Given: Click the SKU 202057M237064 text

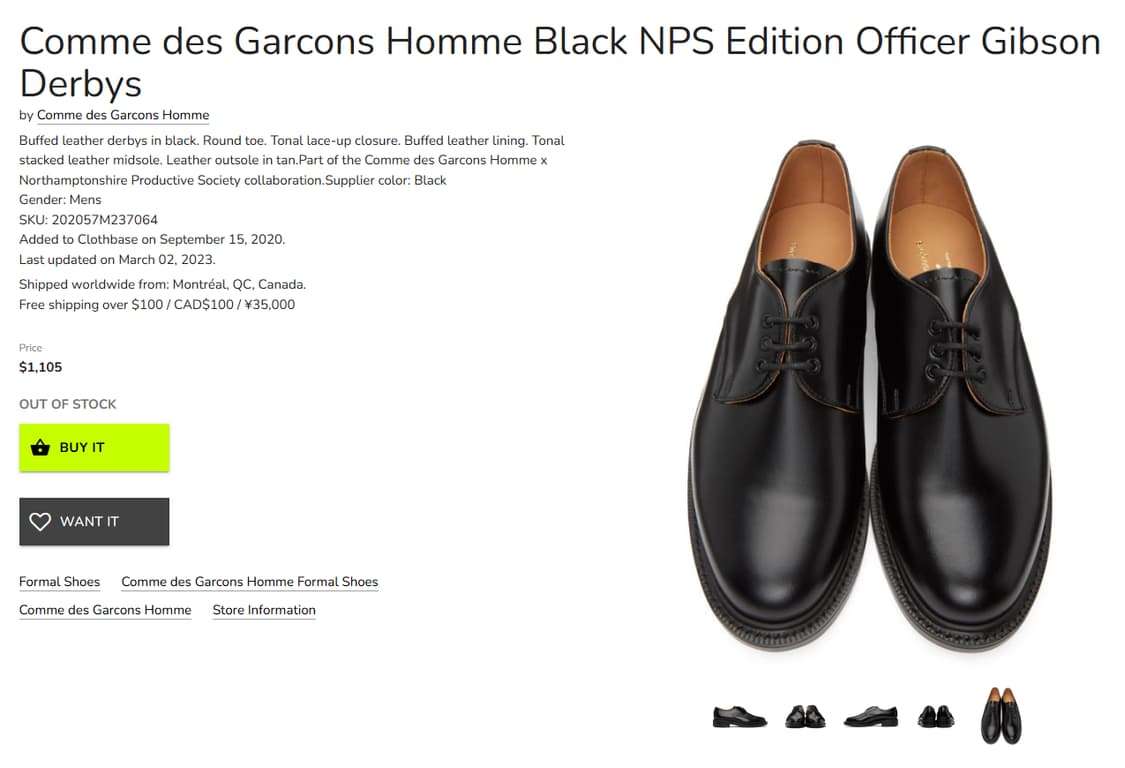Looking at the screenshot, I should point(89,220).
